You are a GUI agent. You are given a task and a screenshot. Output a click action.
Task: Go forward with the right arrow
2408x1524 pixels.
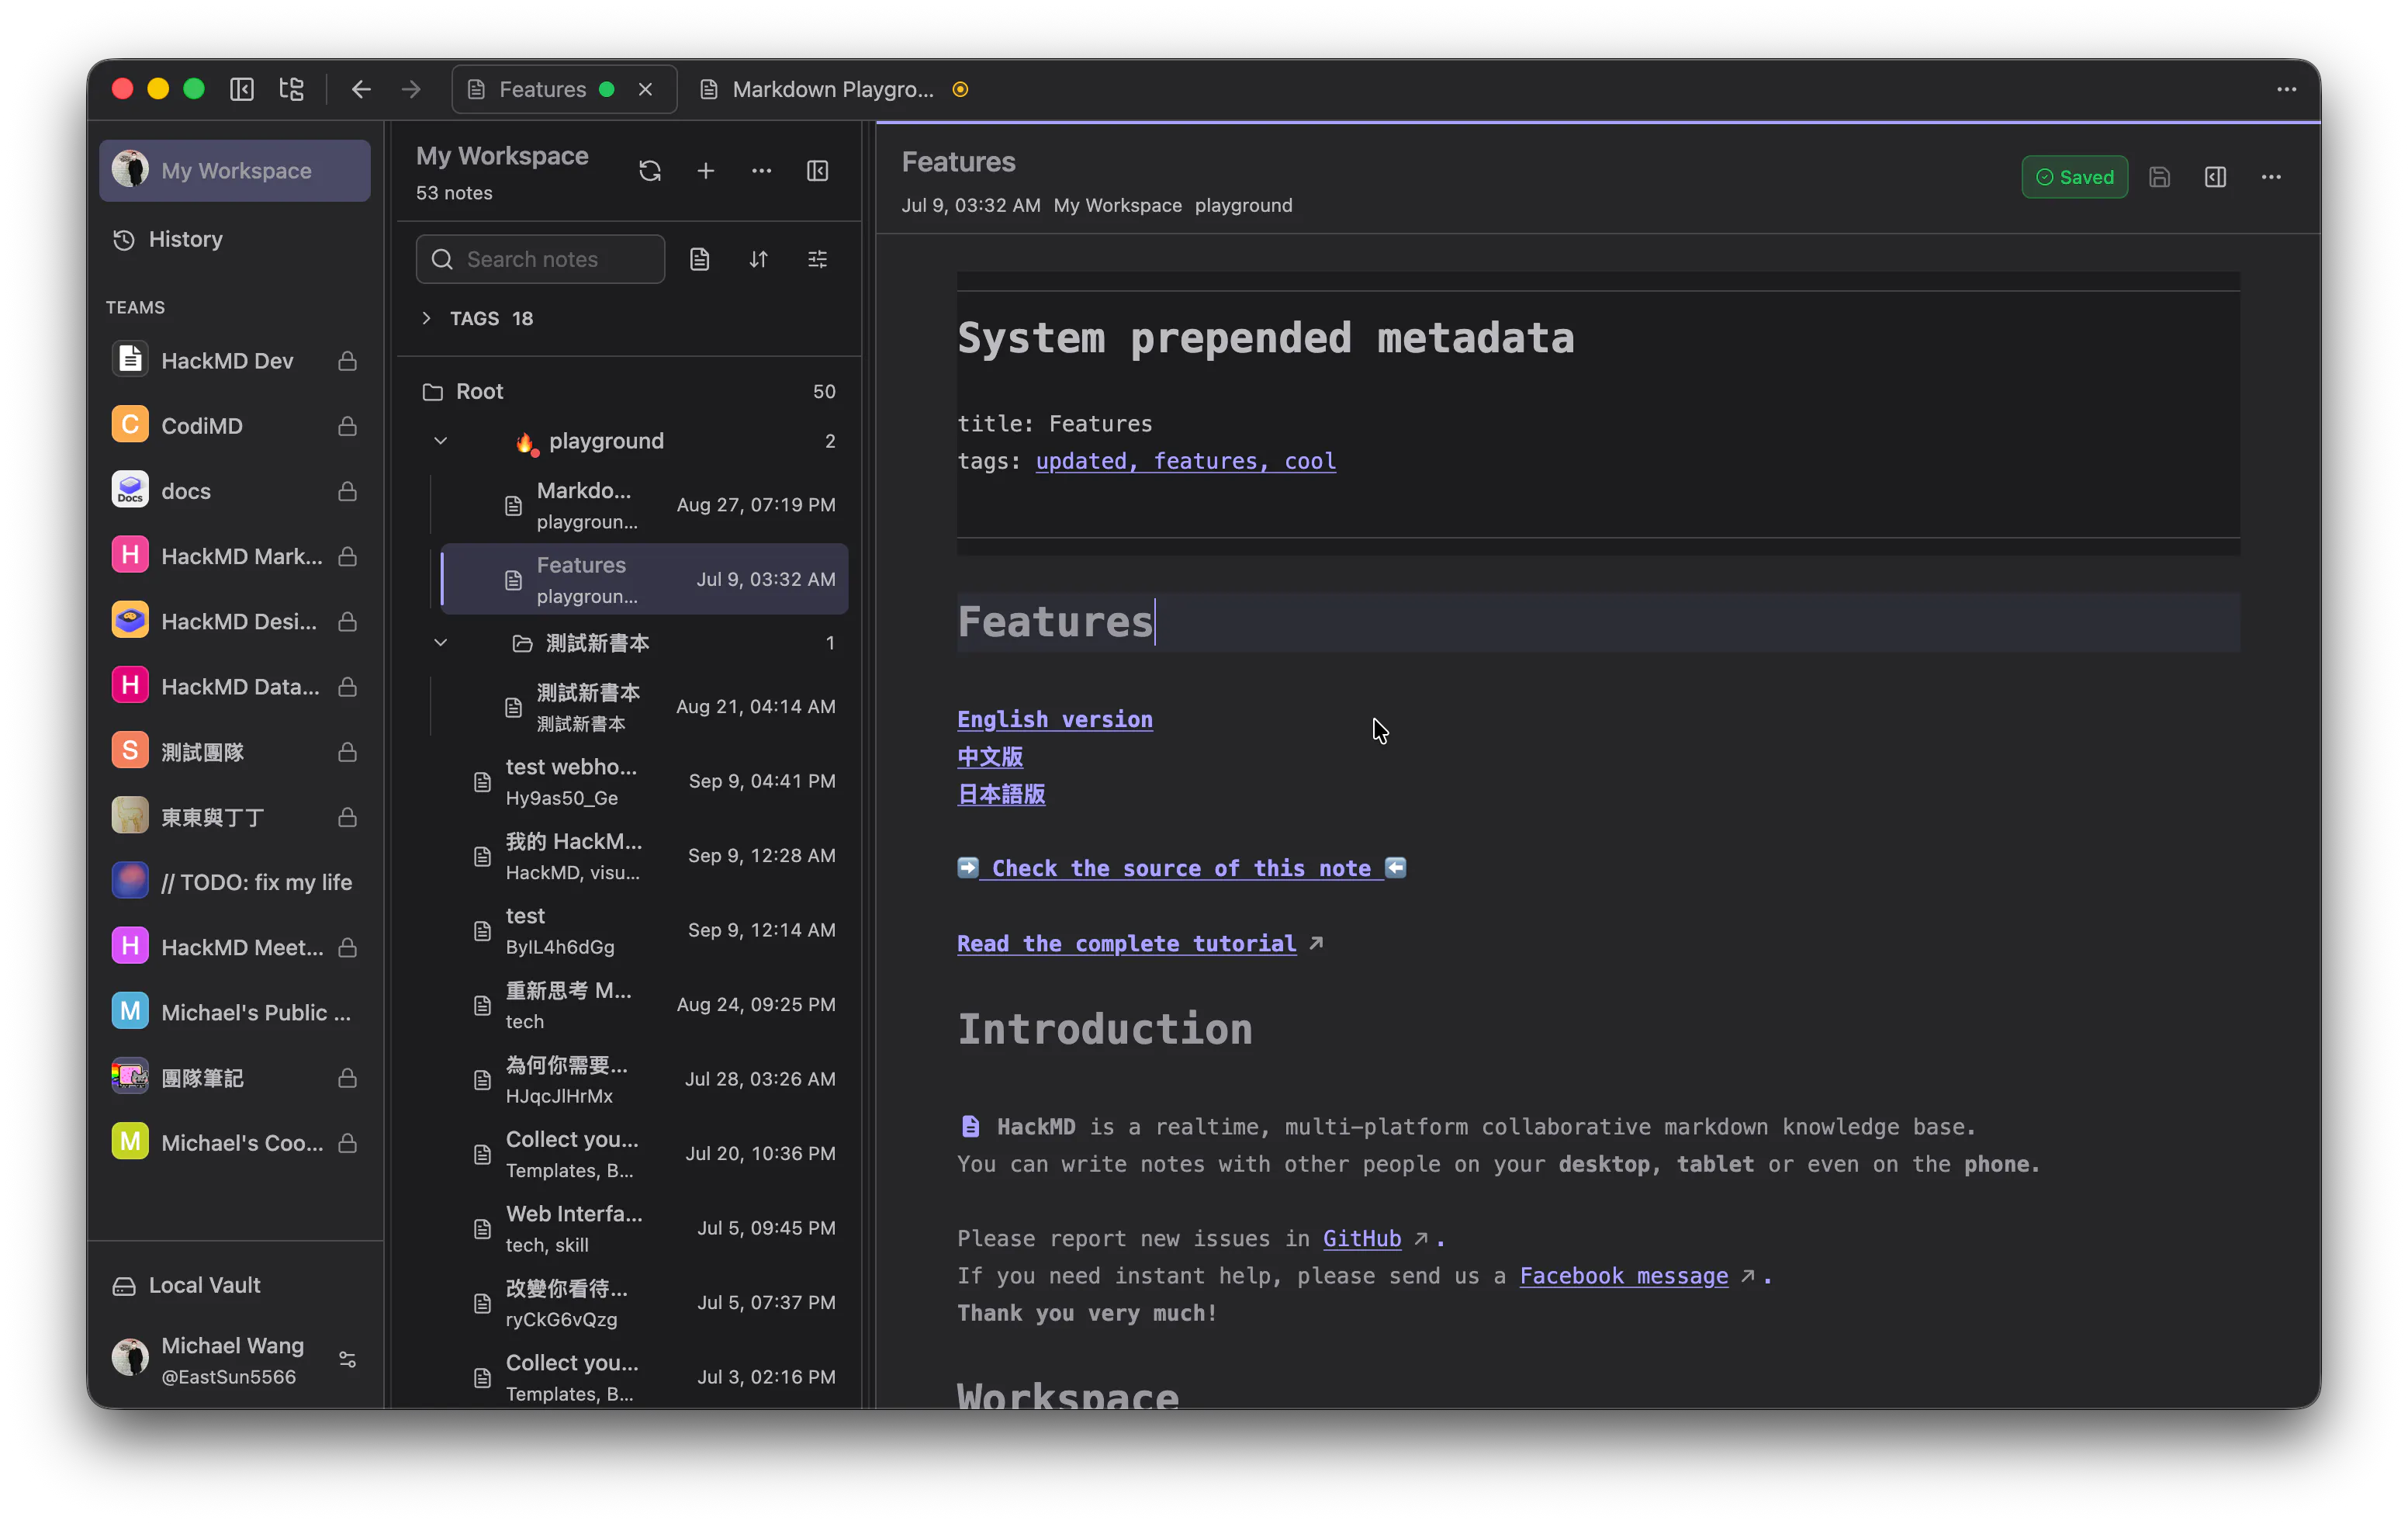(x=411, y=89)
